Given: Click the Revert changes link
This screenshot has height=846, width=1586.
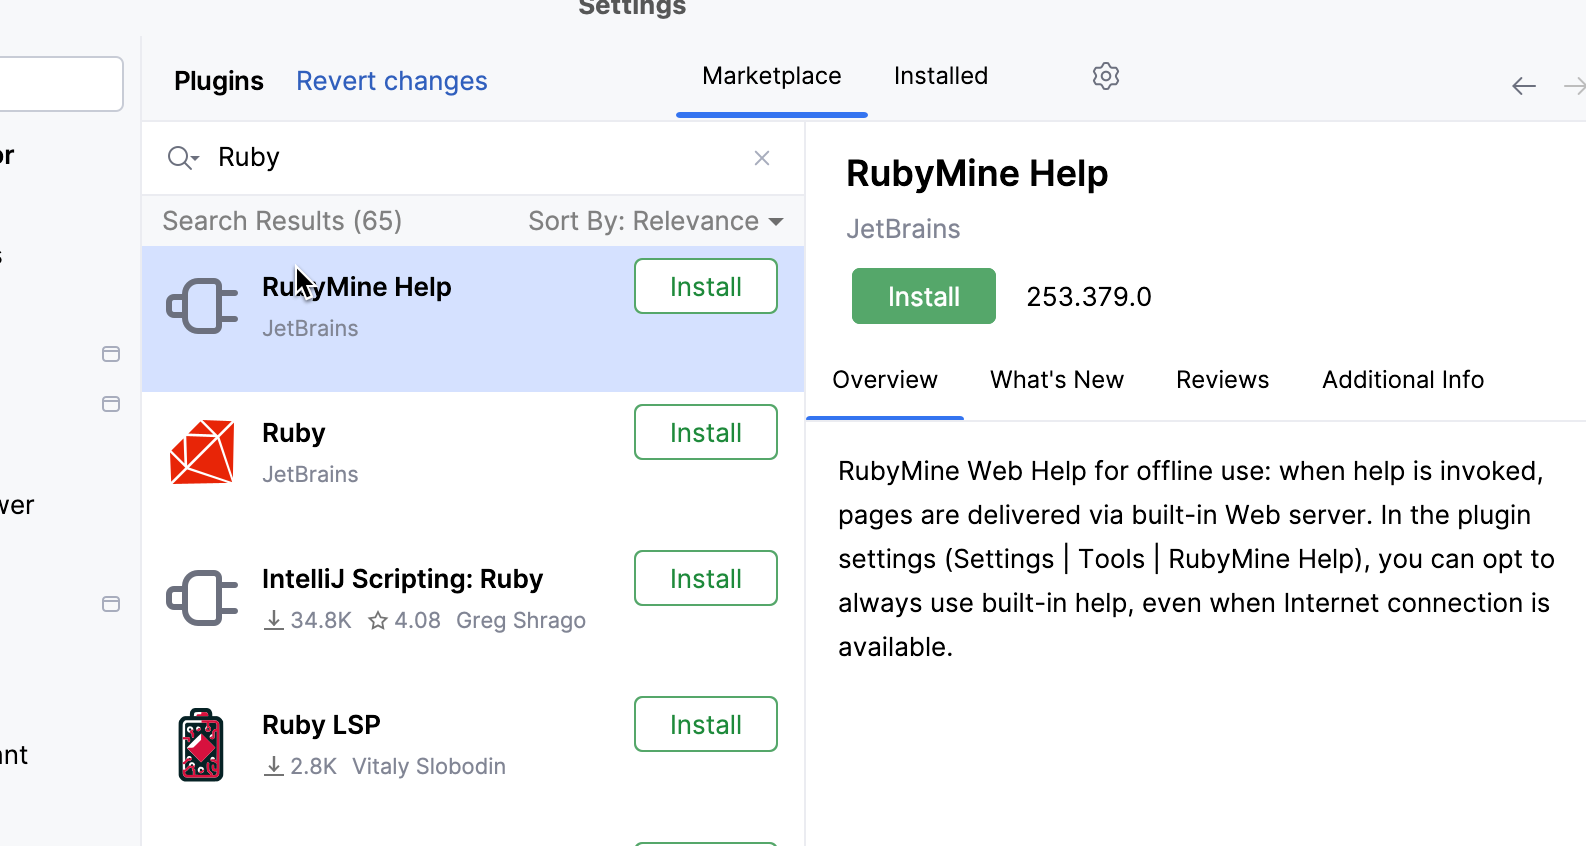Looking at the screenshot, I should pos(391,81).
